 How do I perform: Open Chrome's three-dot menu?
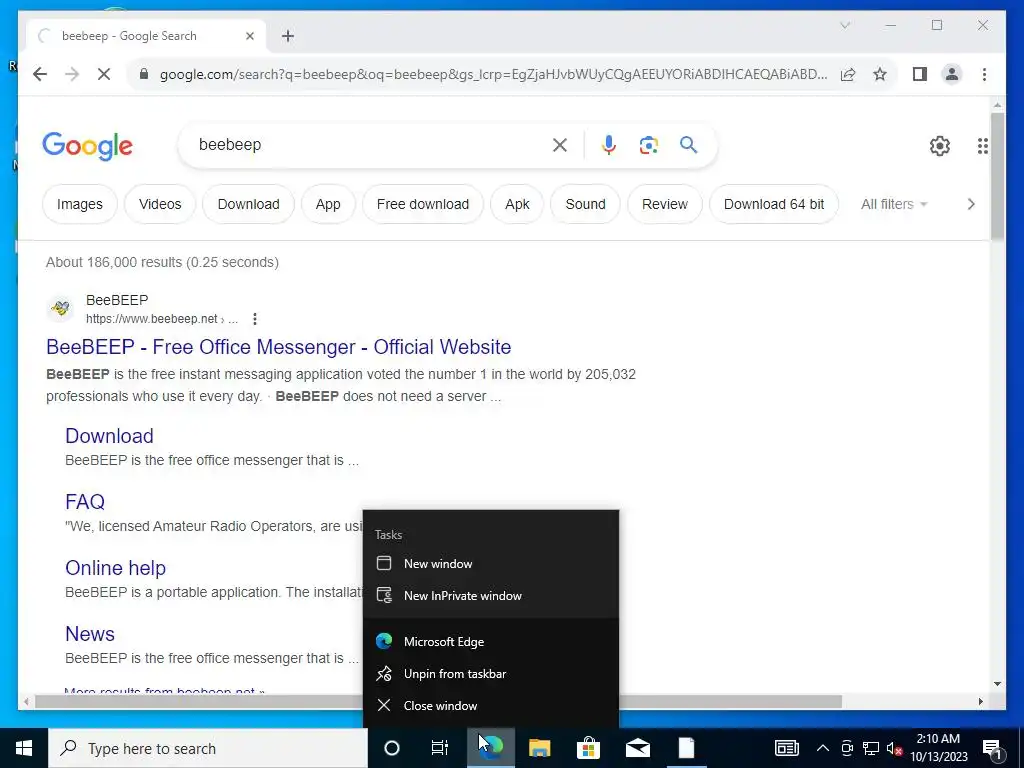984,74
